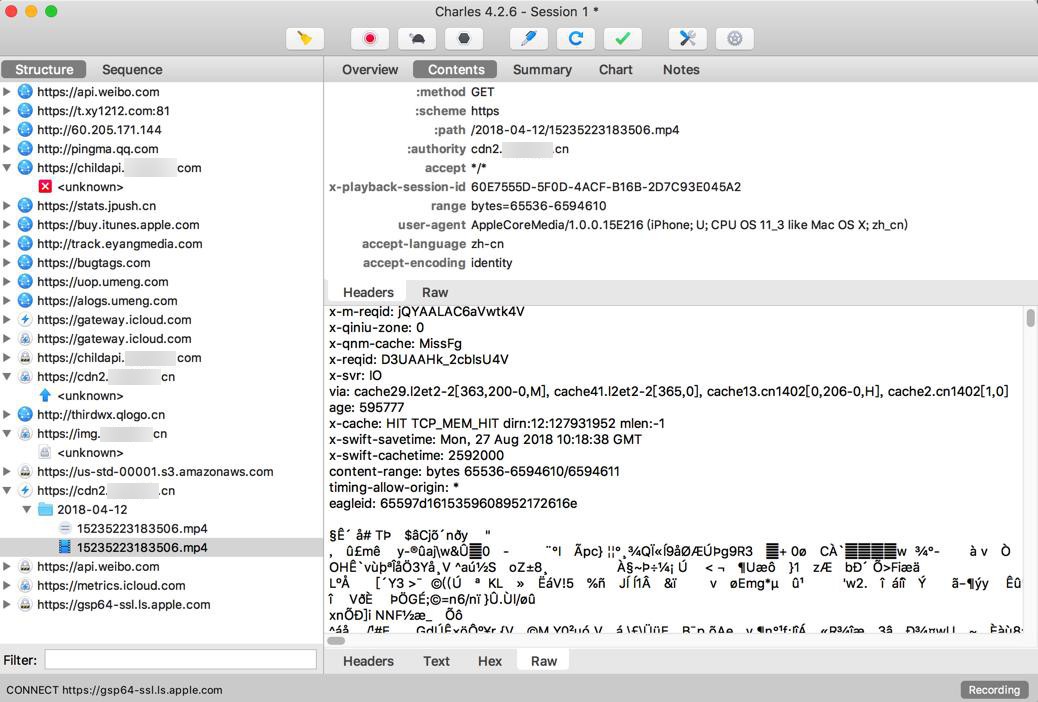Click the broom clear session icon
1038x702 pixels.
[x=304, y=39]
